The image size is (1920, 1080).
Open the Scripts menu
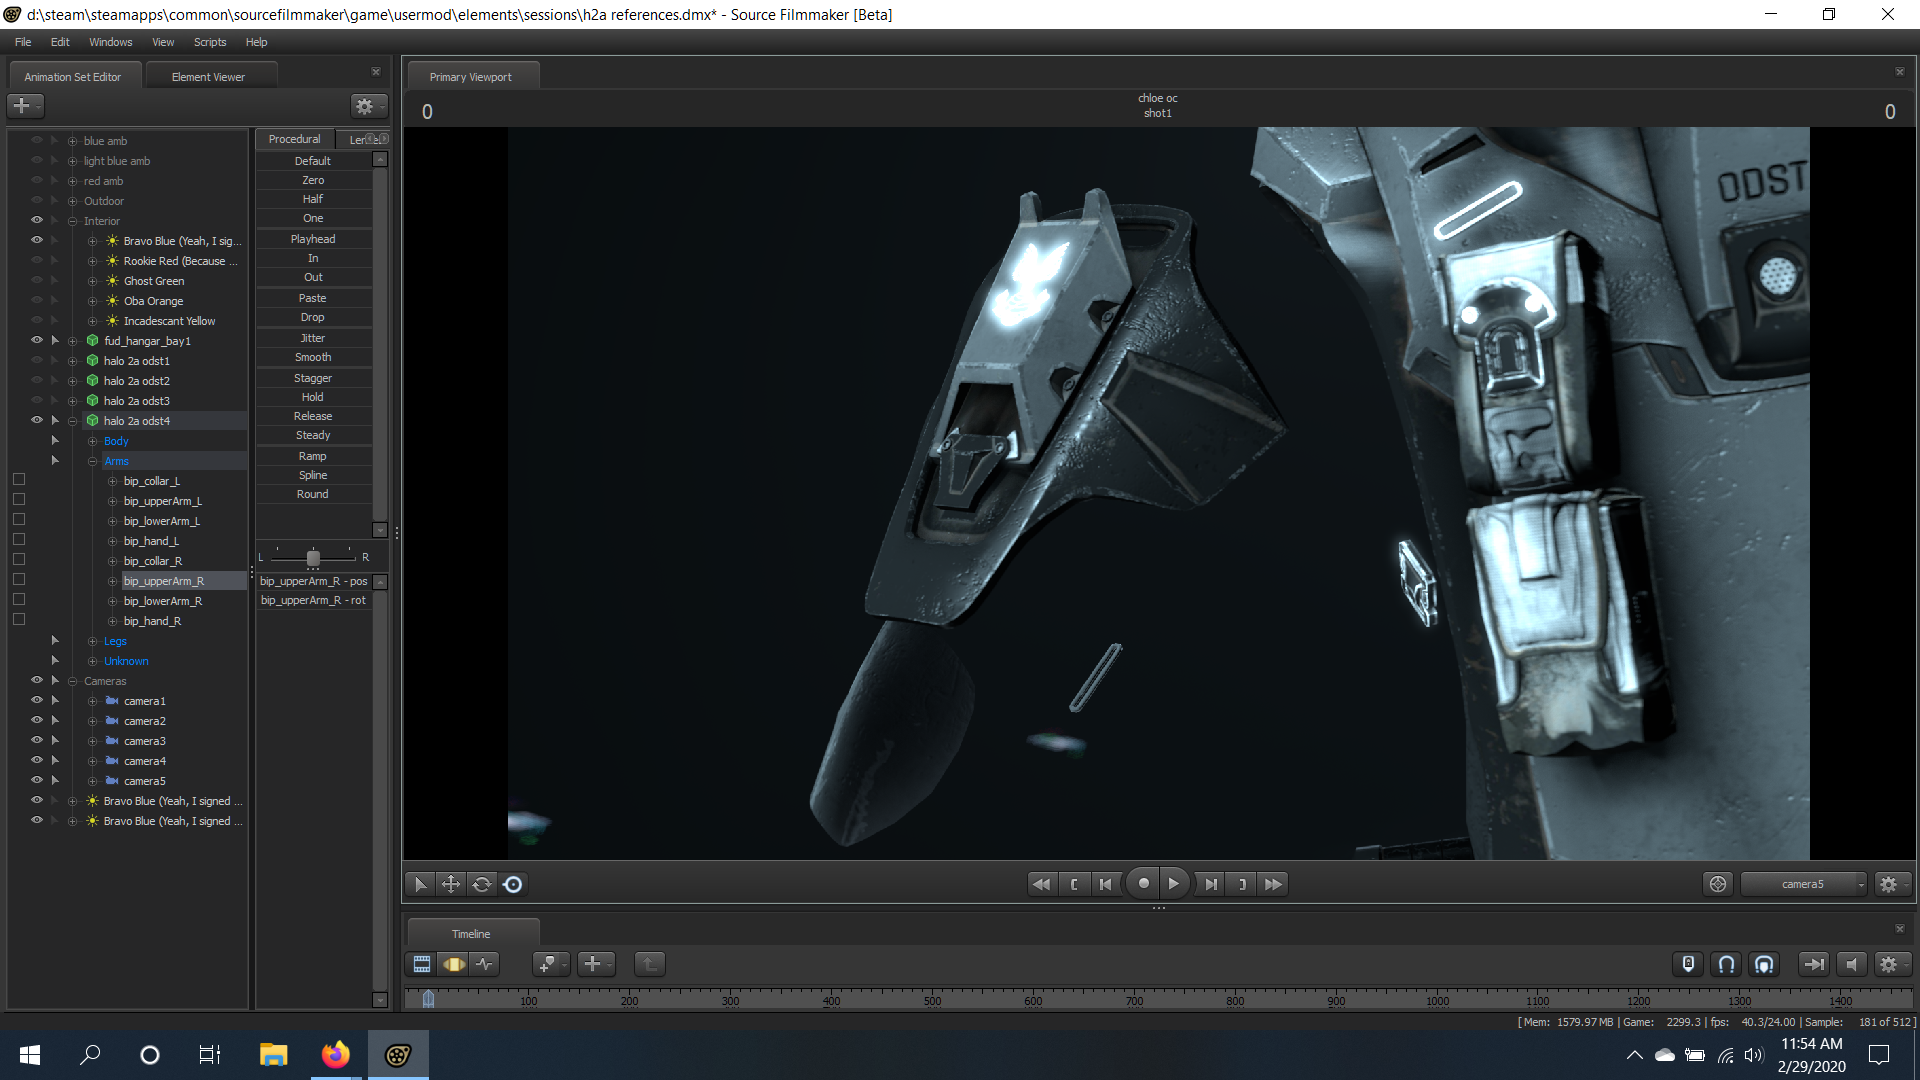point(210,42)
